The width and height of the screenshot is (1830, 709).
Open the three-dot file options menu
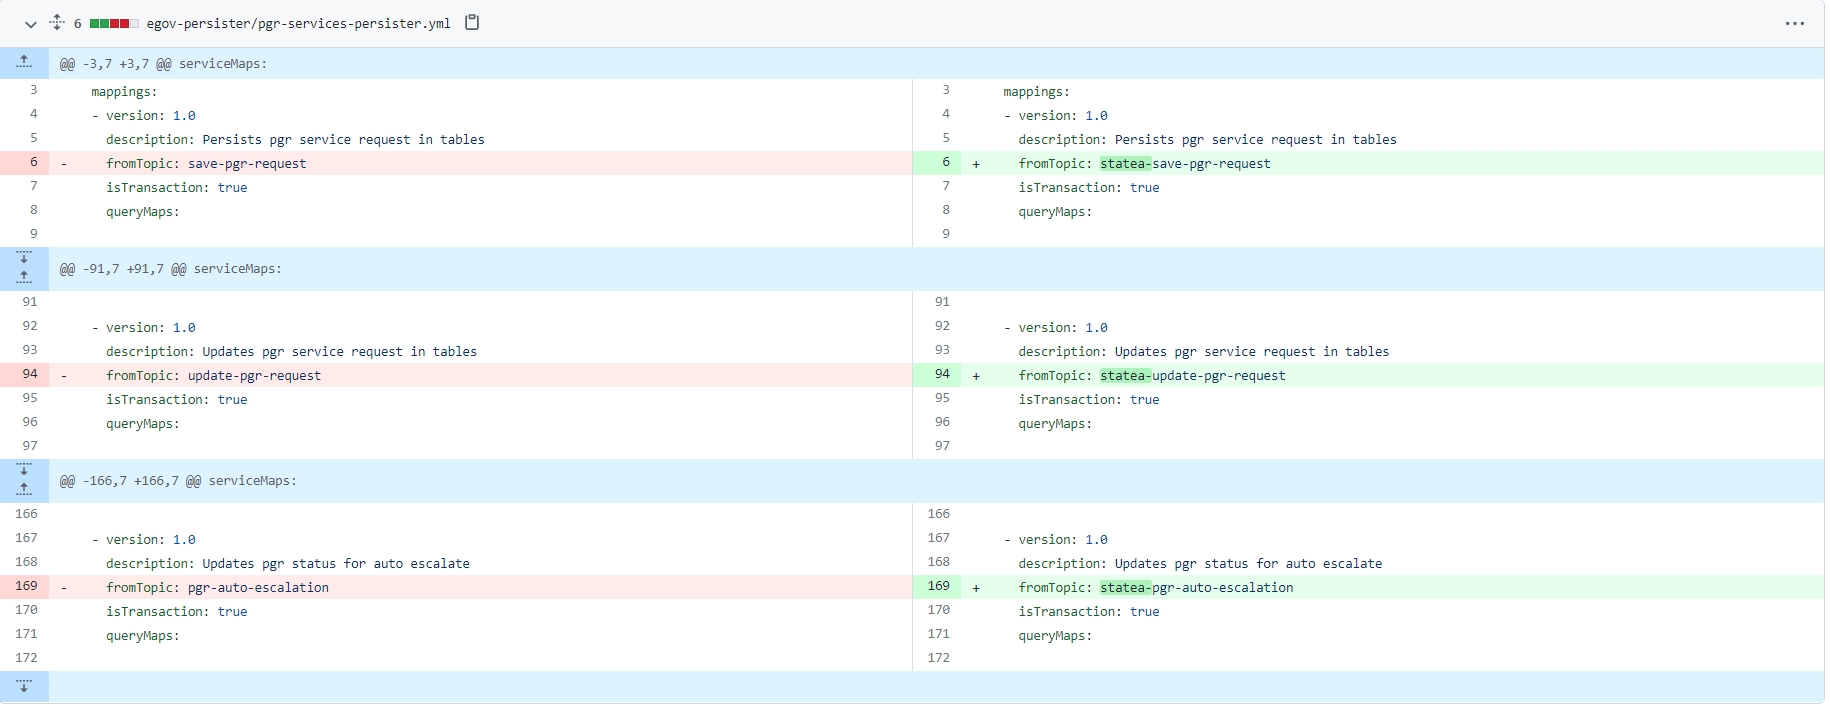coord(1794,24)
